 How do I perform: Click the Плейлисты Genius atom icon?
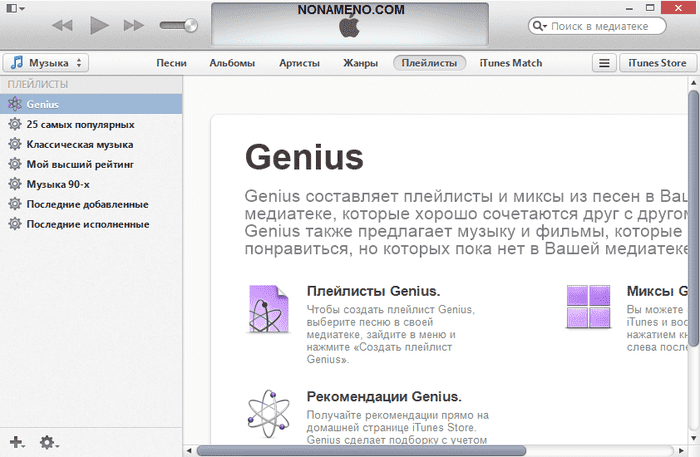click(268, 308)
